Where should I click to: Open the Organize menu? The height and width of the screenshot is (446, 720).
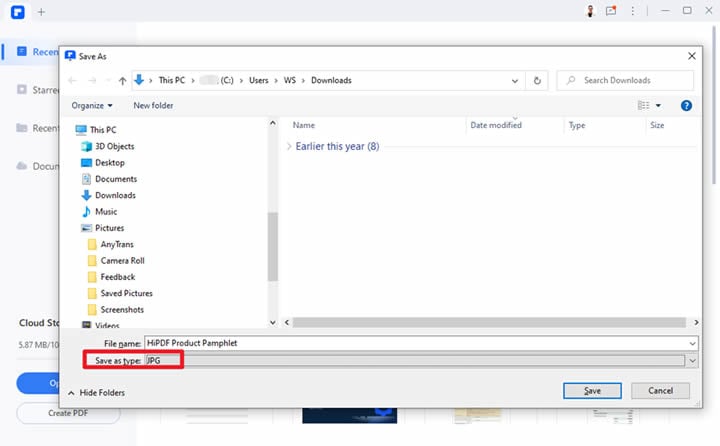pyautogui.click(x=92, y=106)
